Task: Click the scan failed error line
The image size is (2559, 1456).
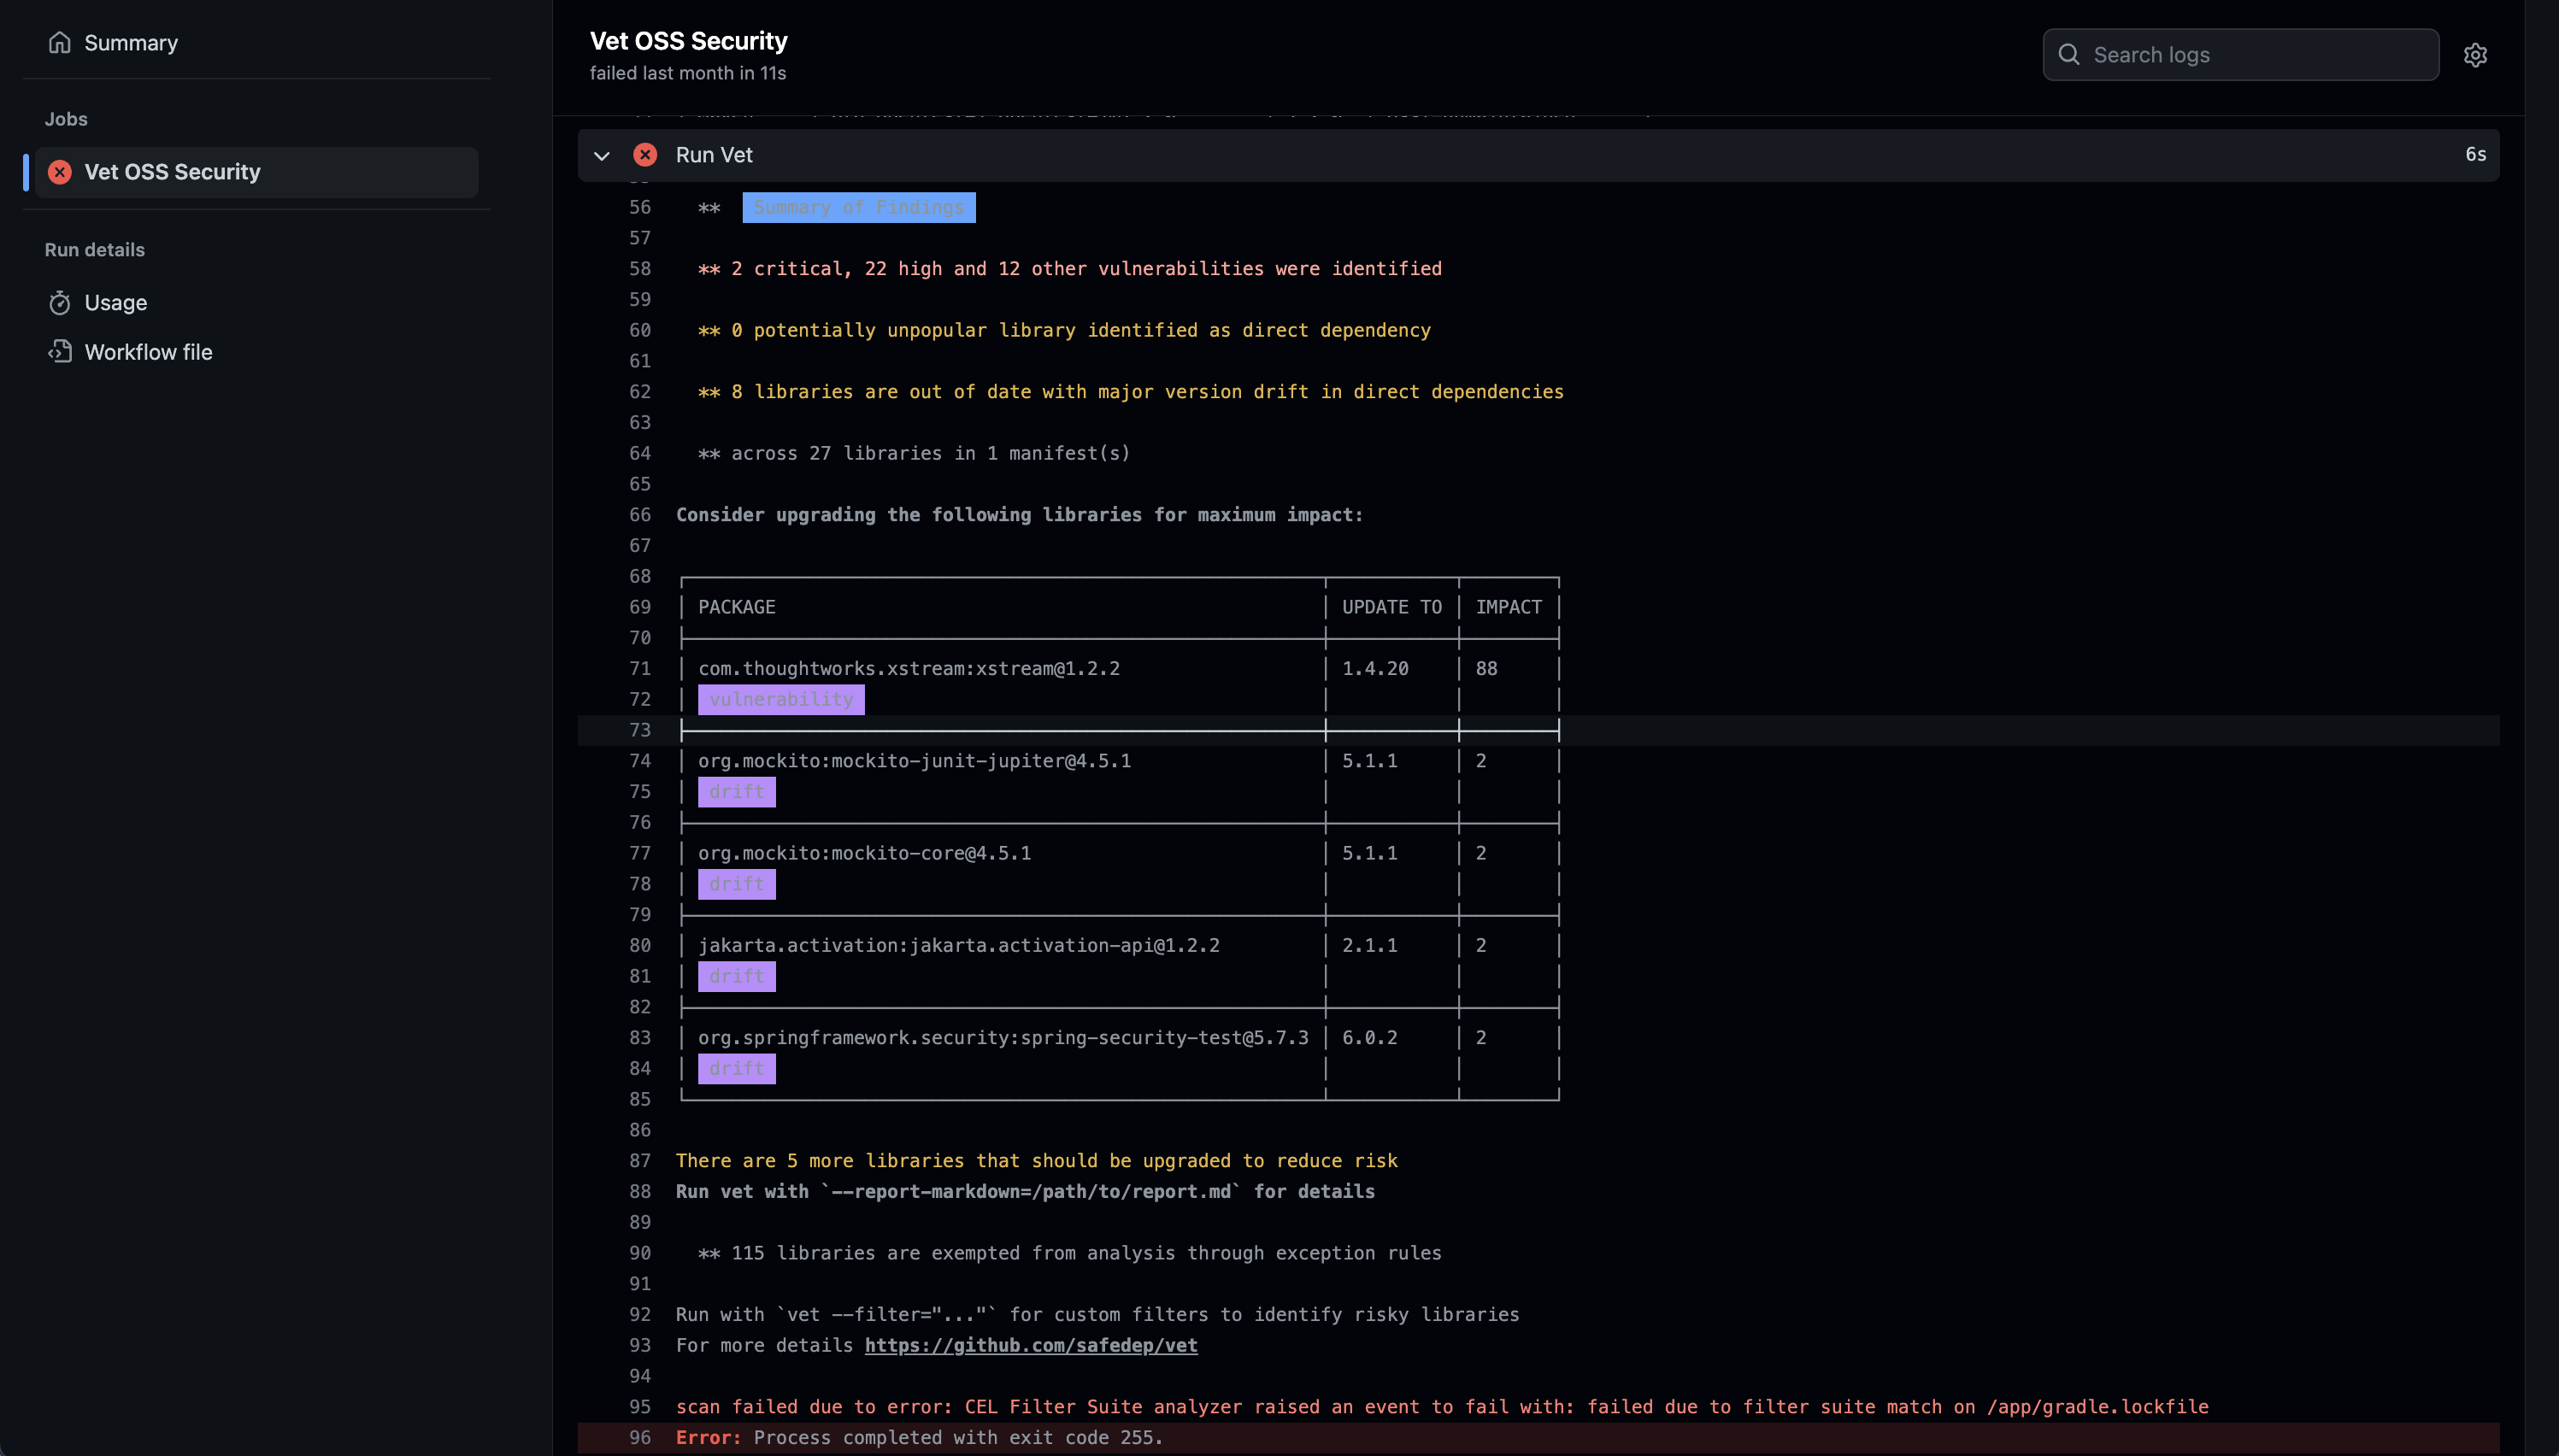Action: [x=1442, y=1407]
